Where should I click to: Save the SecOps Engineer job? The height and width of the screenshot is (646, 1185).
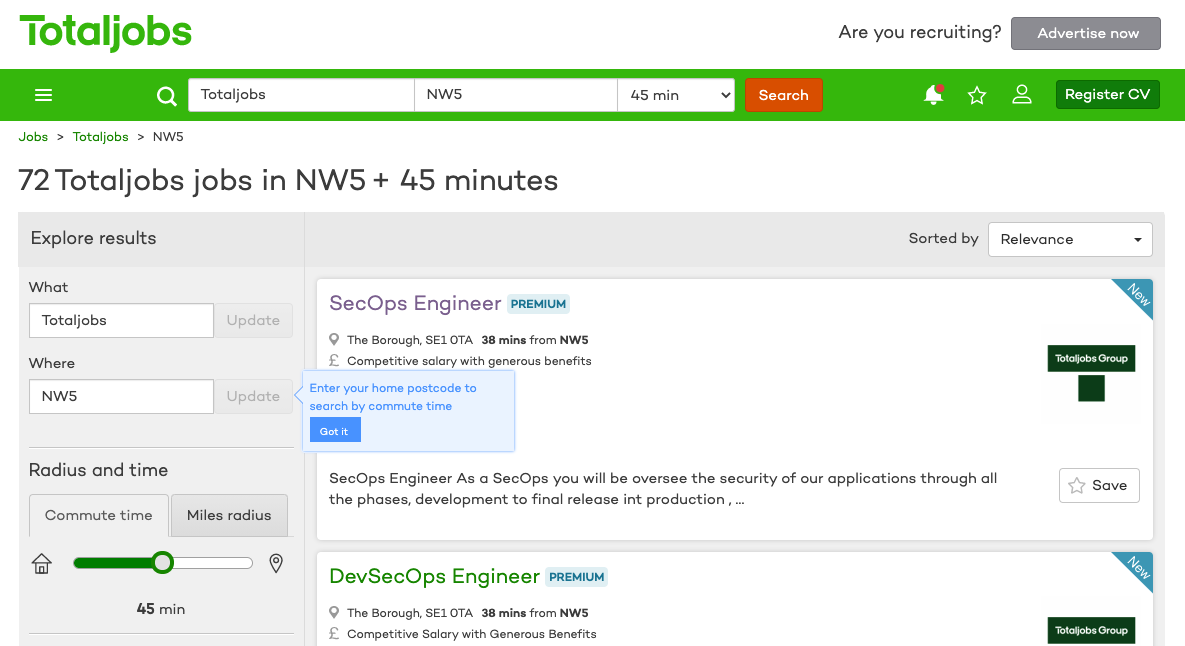click(1099, 485)
